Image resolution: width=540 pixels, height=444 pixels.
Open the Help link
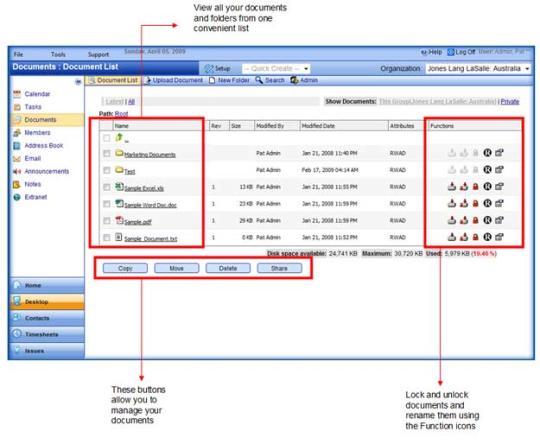click(x=432, y=52)
